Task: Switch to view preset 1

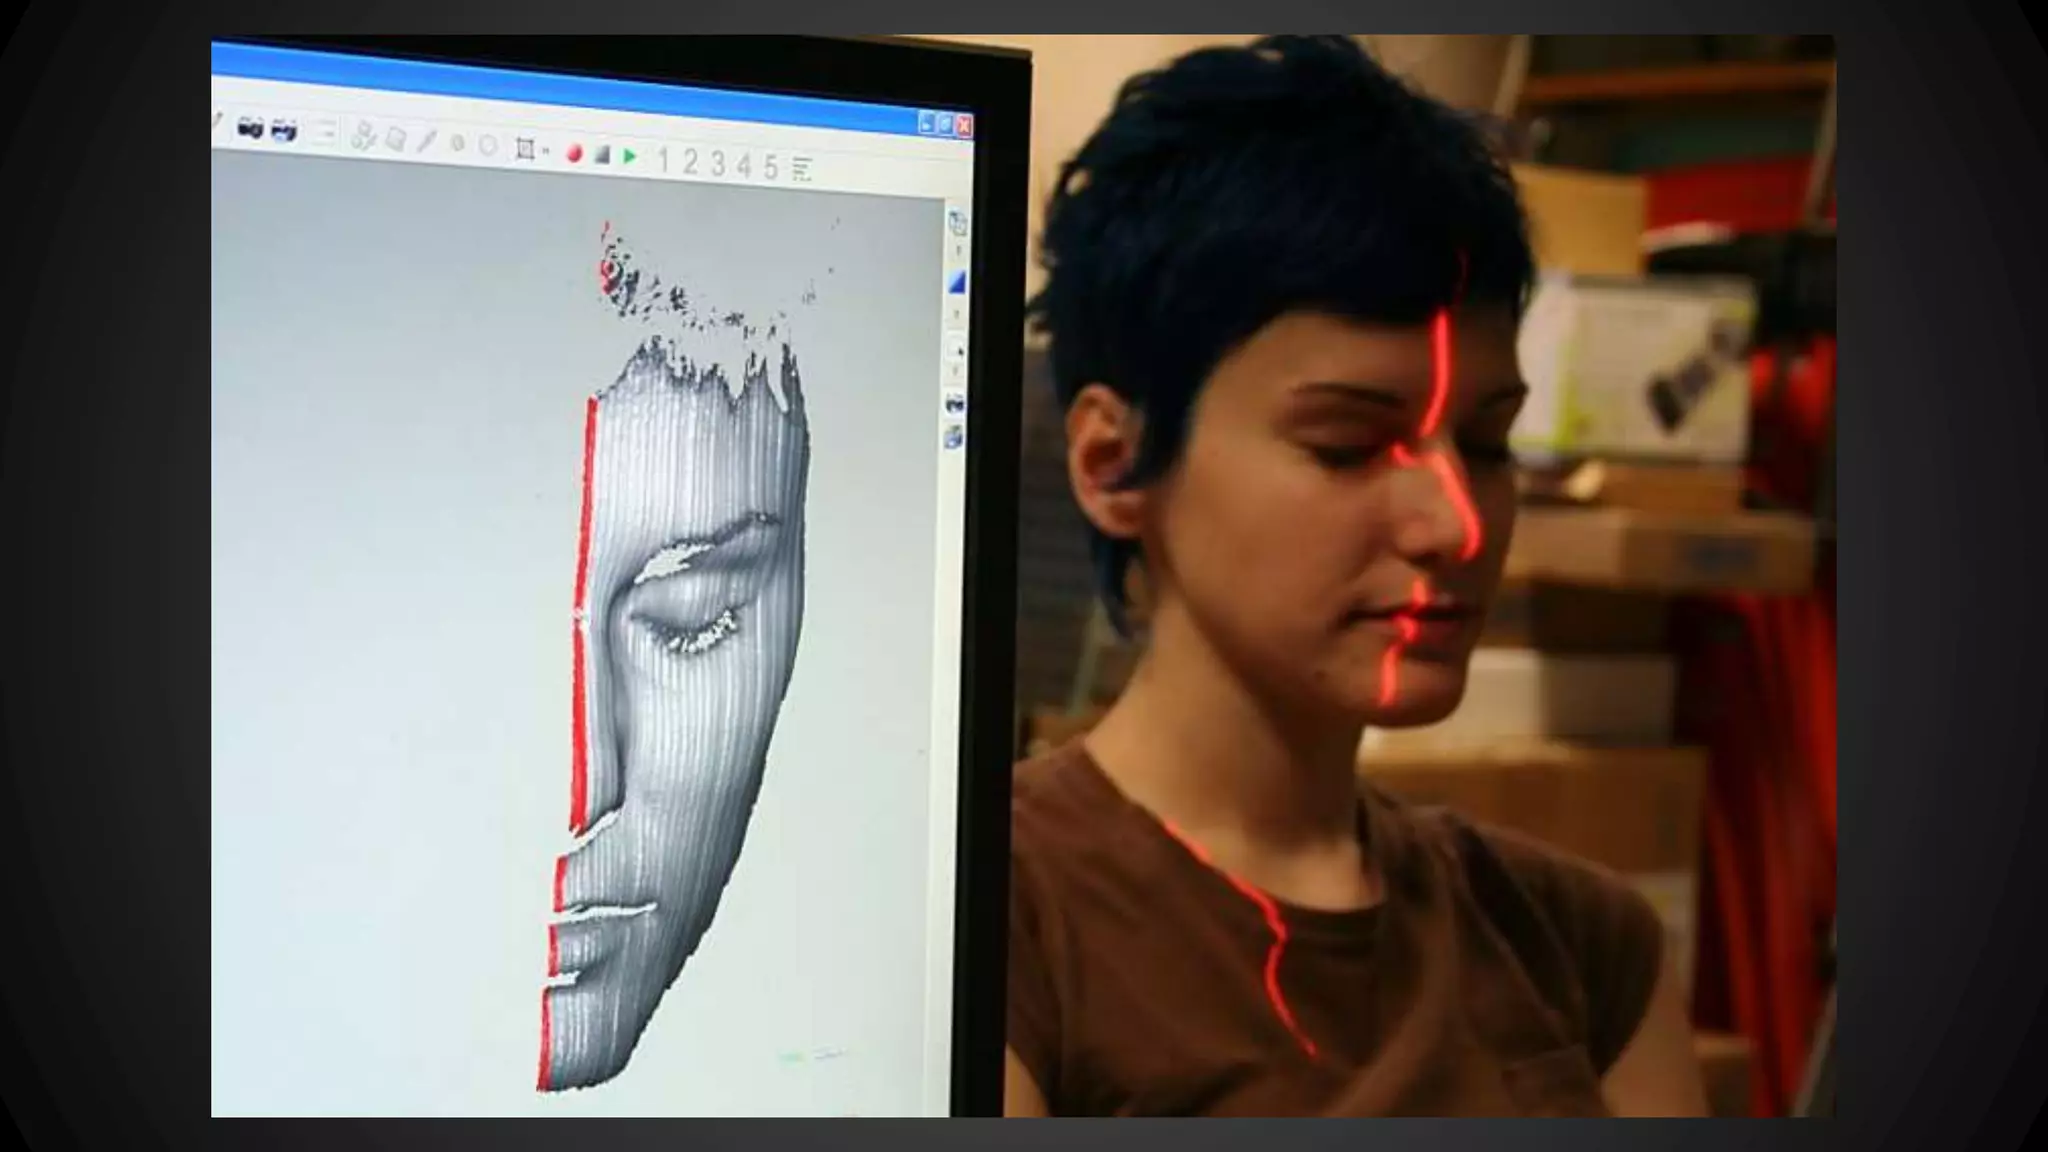Action: (663, 160)
